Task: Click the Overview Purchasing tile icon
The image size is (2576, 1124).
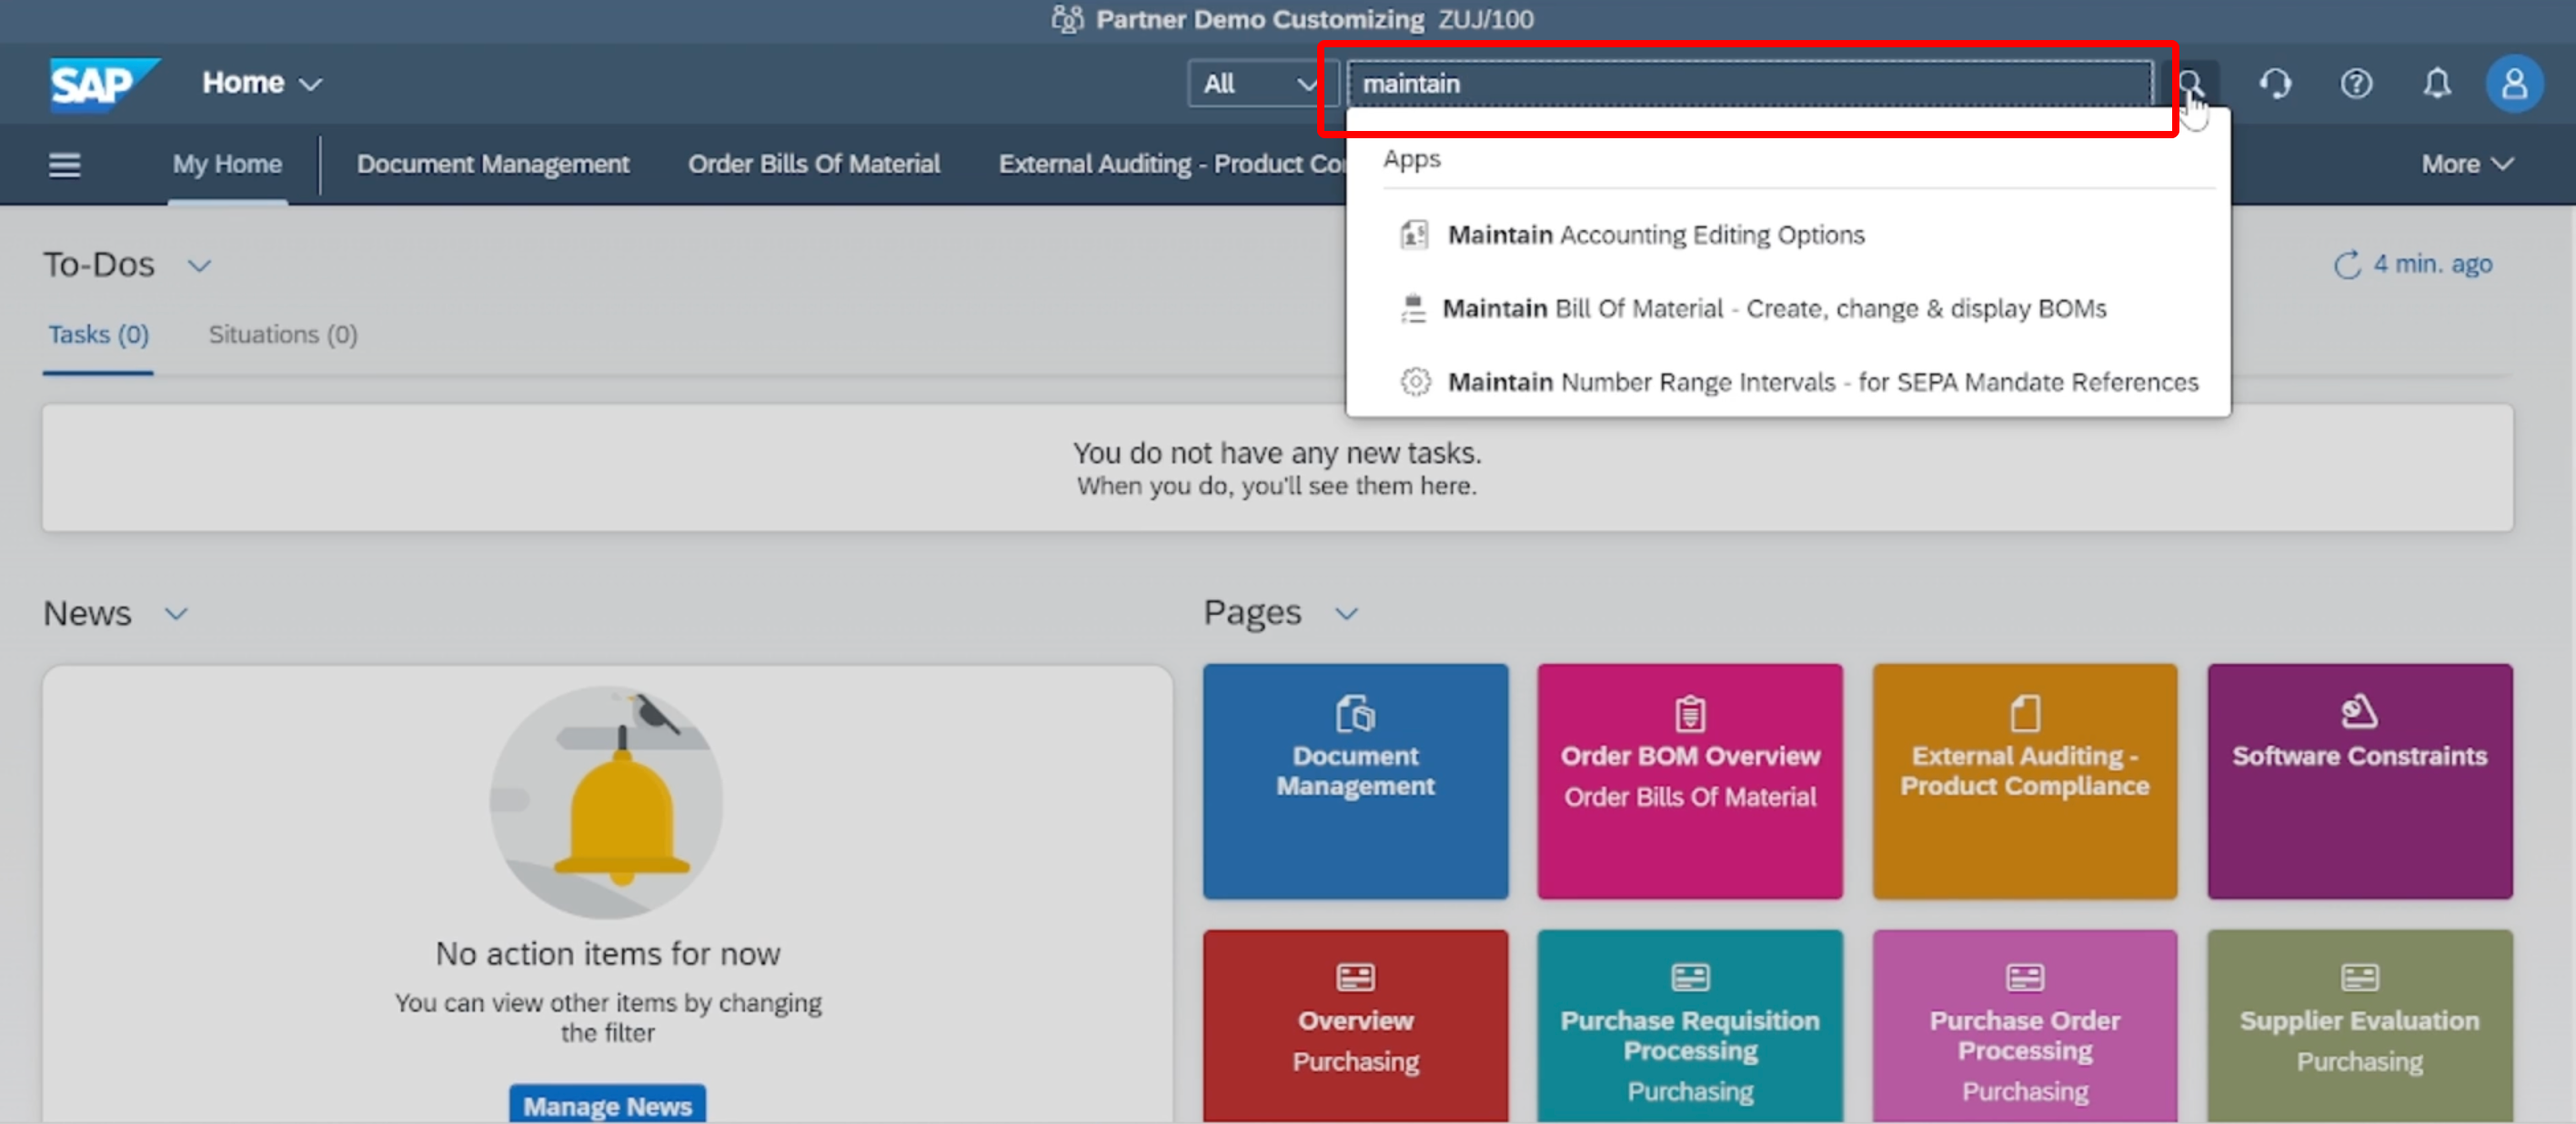Action: pyautogui.click(x=1355, y=977)
